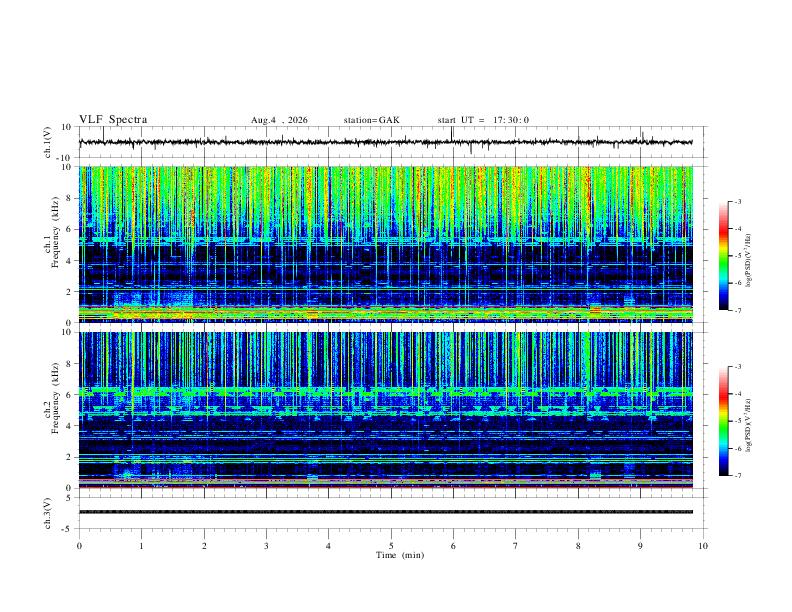Click the "ch.1(V)" vertical axis label
Viewport: 792px width, 612px height.
click(47, 142)
